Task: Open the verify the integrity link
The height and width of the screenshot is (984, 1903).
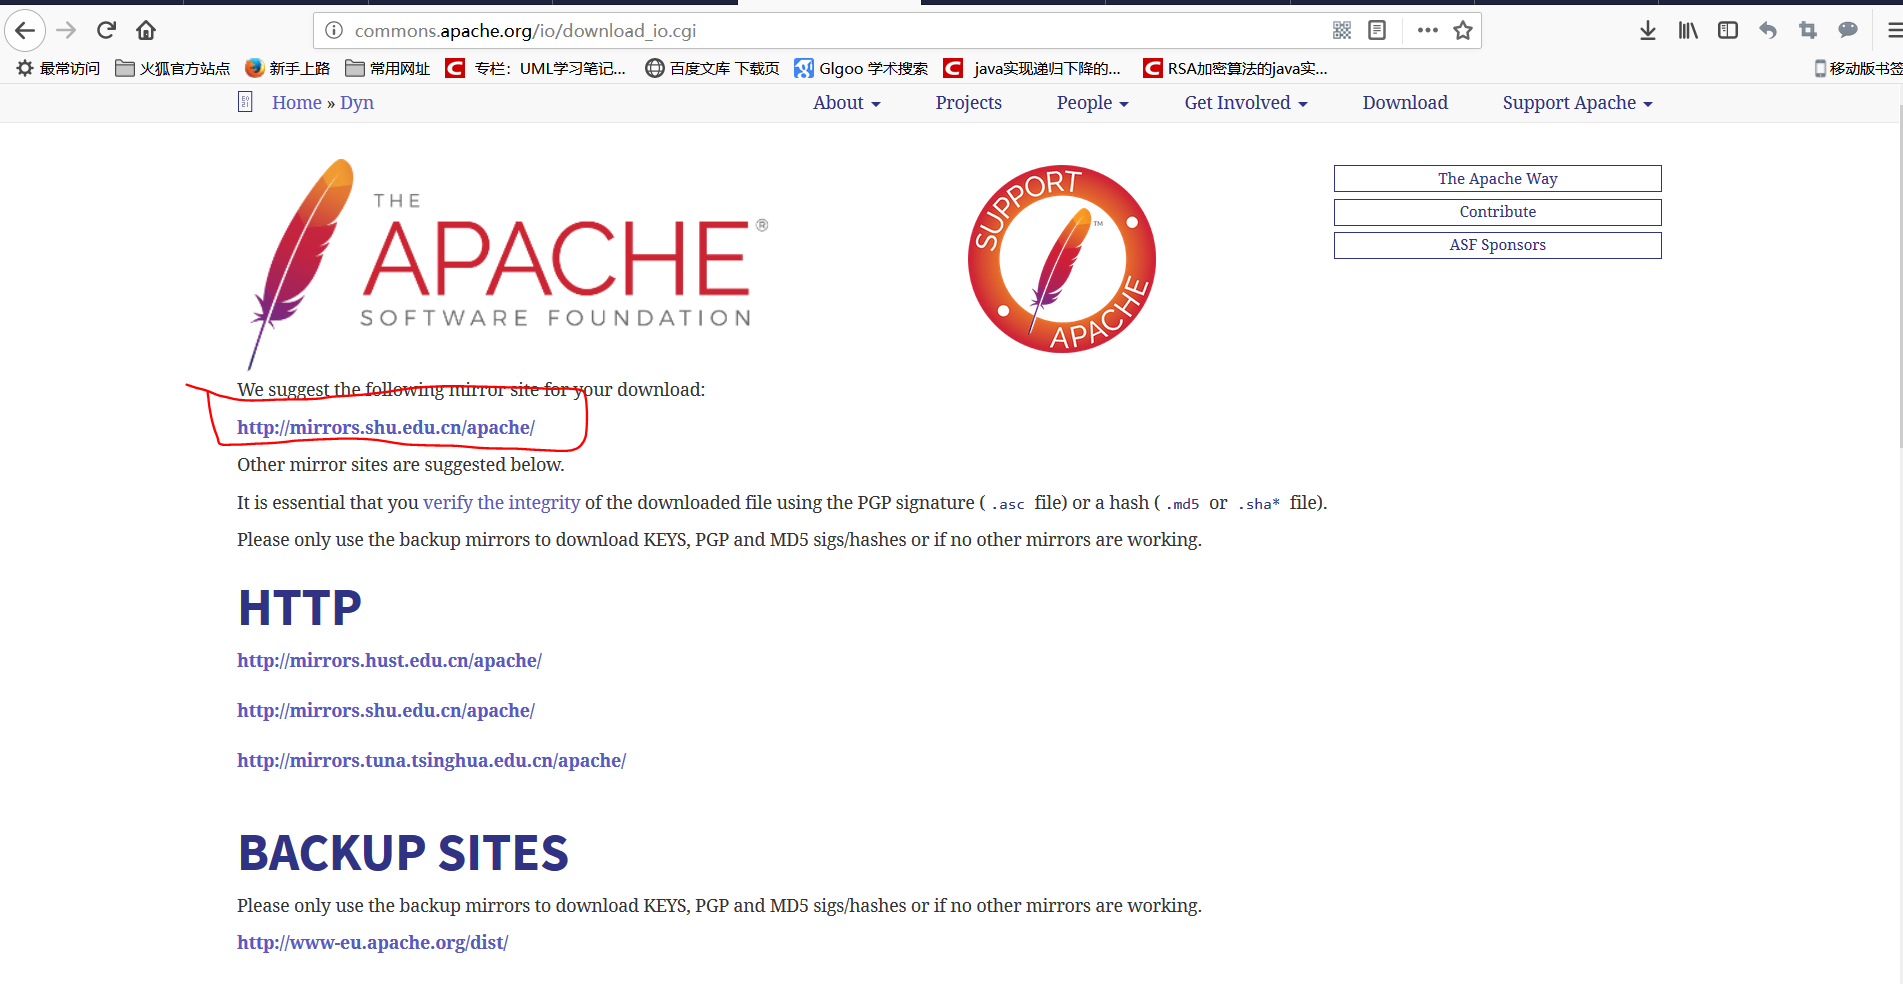Action: pyautogui.click(x=501, y=502)
